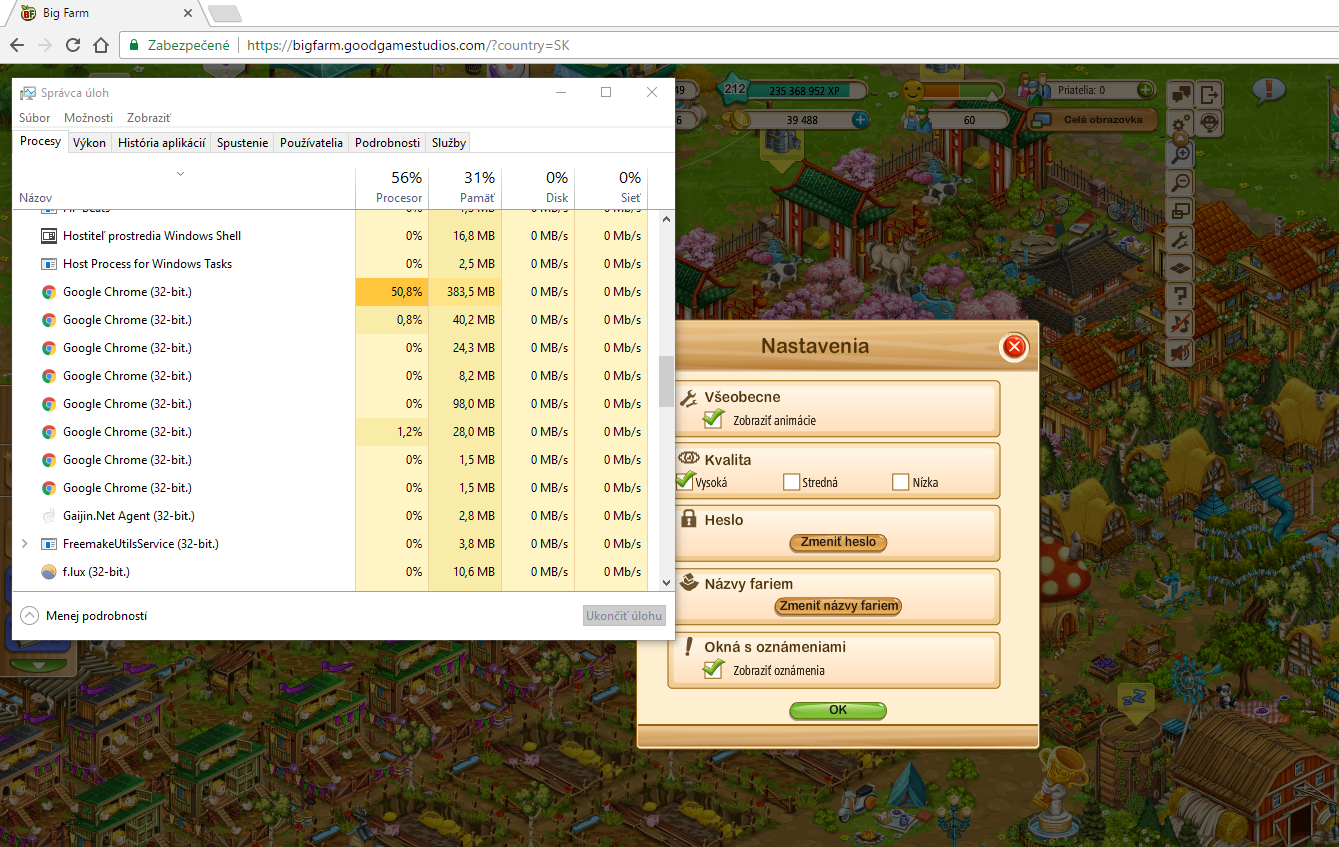Close Nastavenia dialog with red X
Image resolution: width=1339 pixels, height=847 pixels.
[x=1014, y=347]
